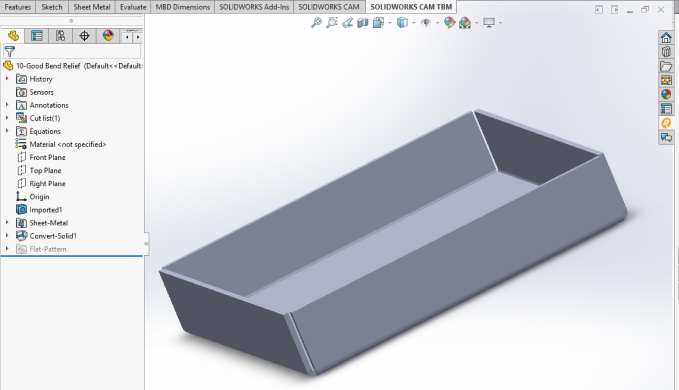The image size is (679, 390).
Task: Open Appearances, Scenes and Decals pane
Action: (666, 94)
